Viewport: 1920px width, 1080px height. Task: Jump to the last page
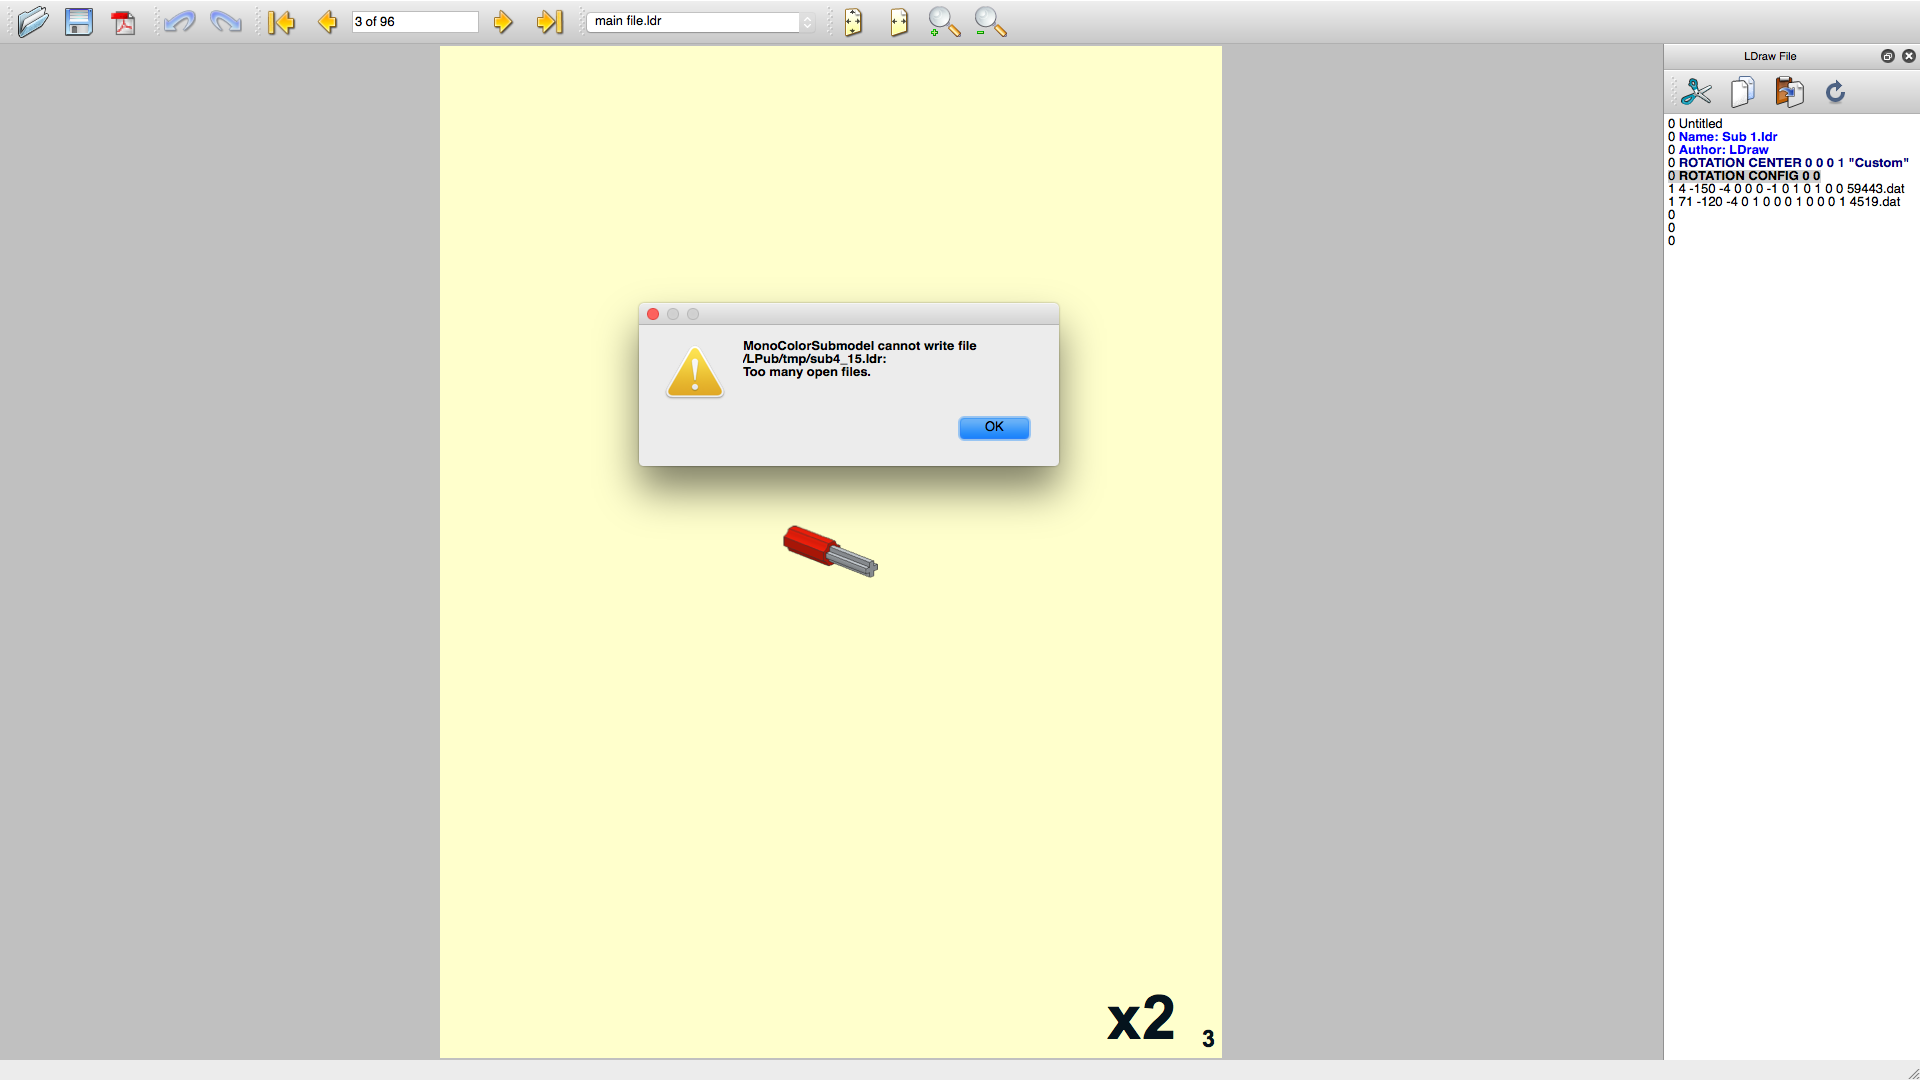549,21
